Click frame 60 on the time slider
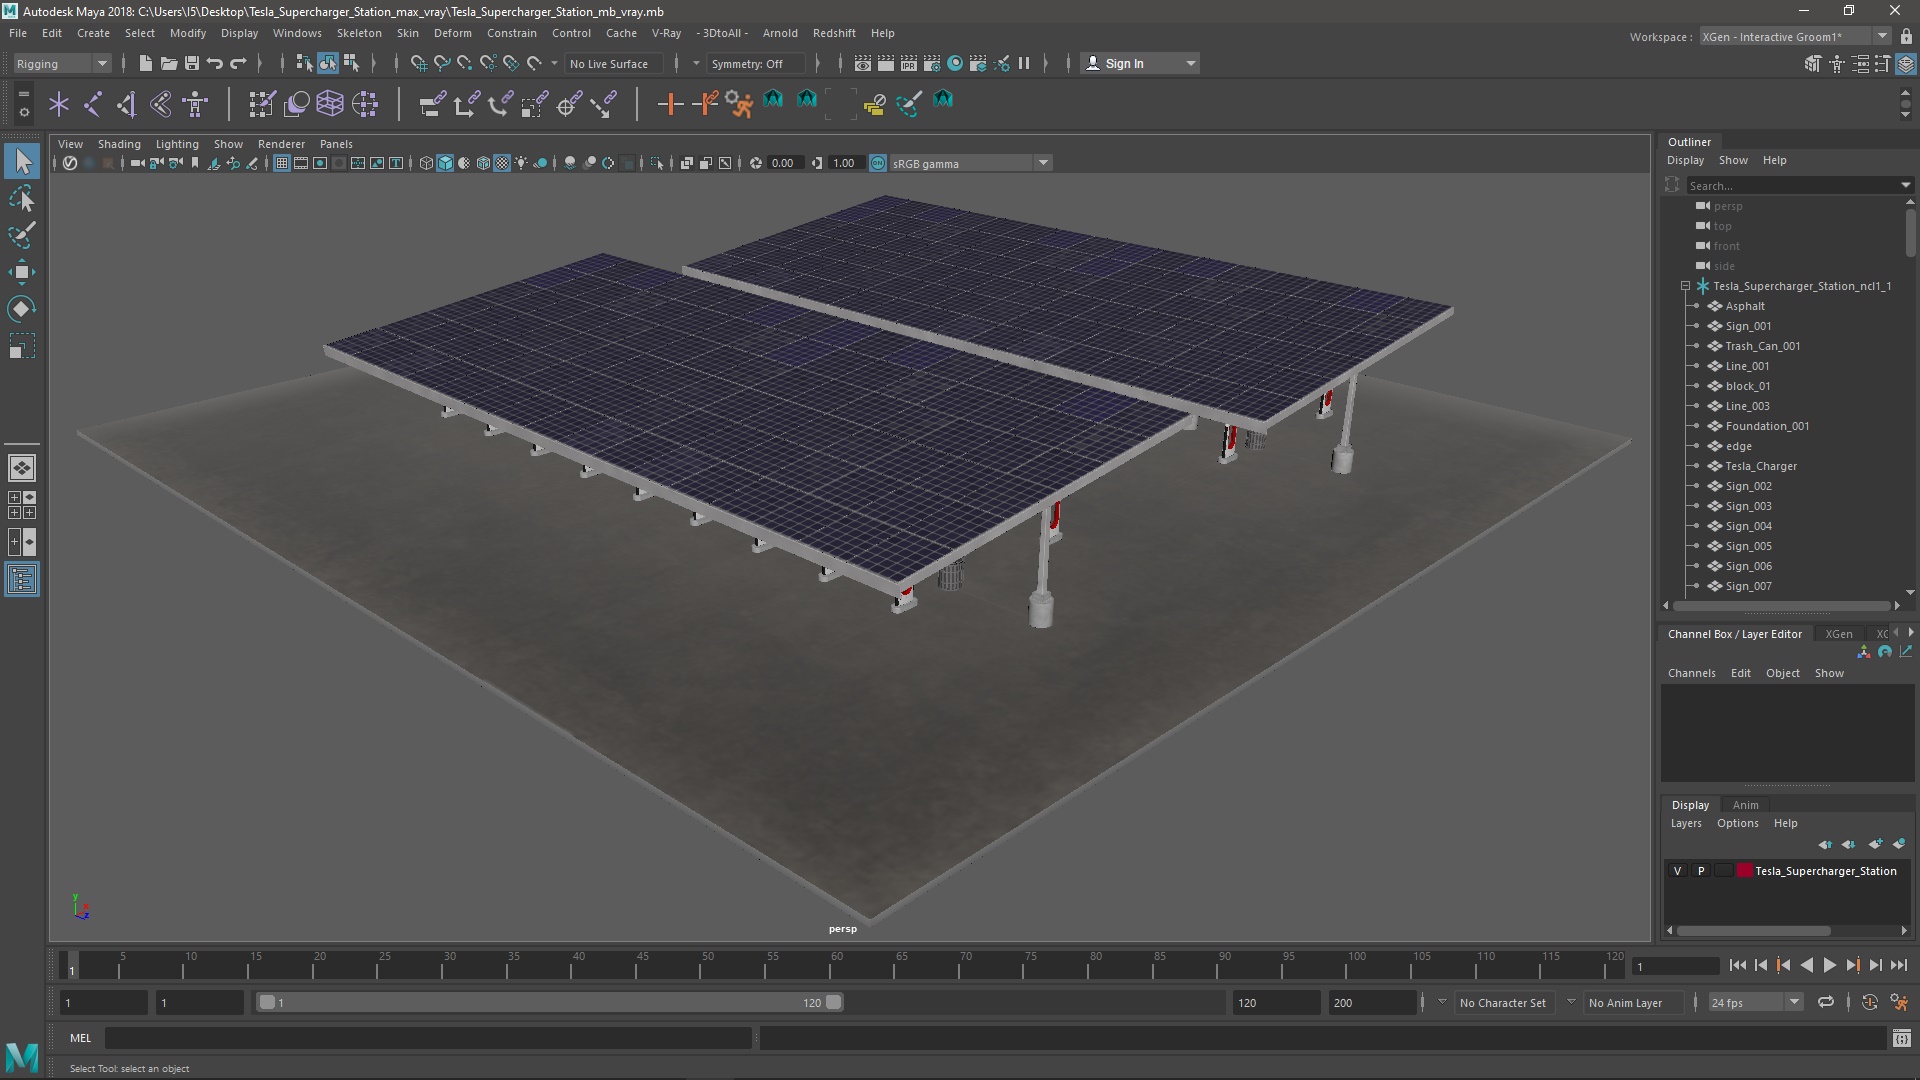1920x1080 pixels. tap(837, 965)
